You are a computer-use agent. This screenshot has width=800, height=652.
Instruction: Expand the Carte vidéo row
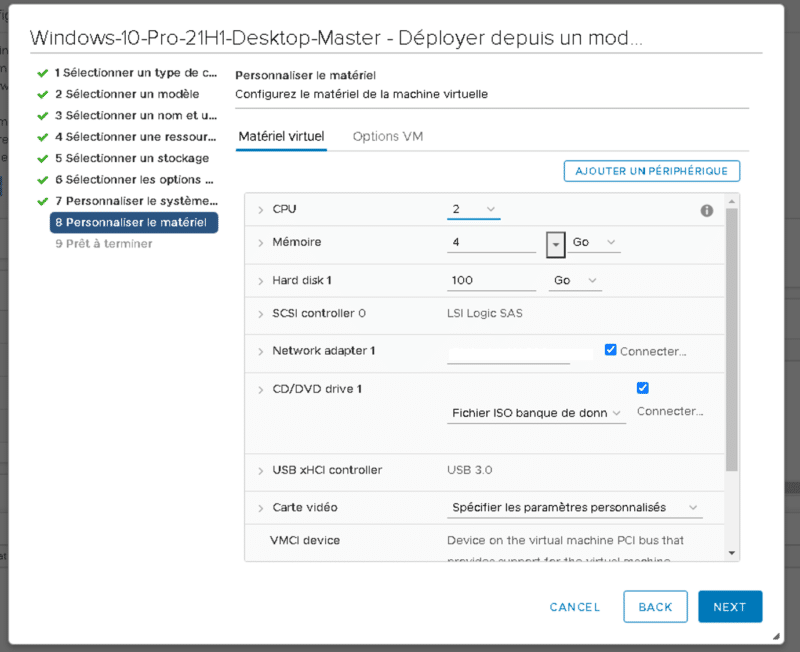[261, 508]
